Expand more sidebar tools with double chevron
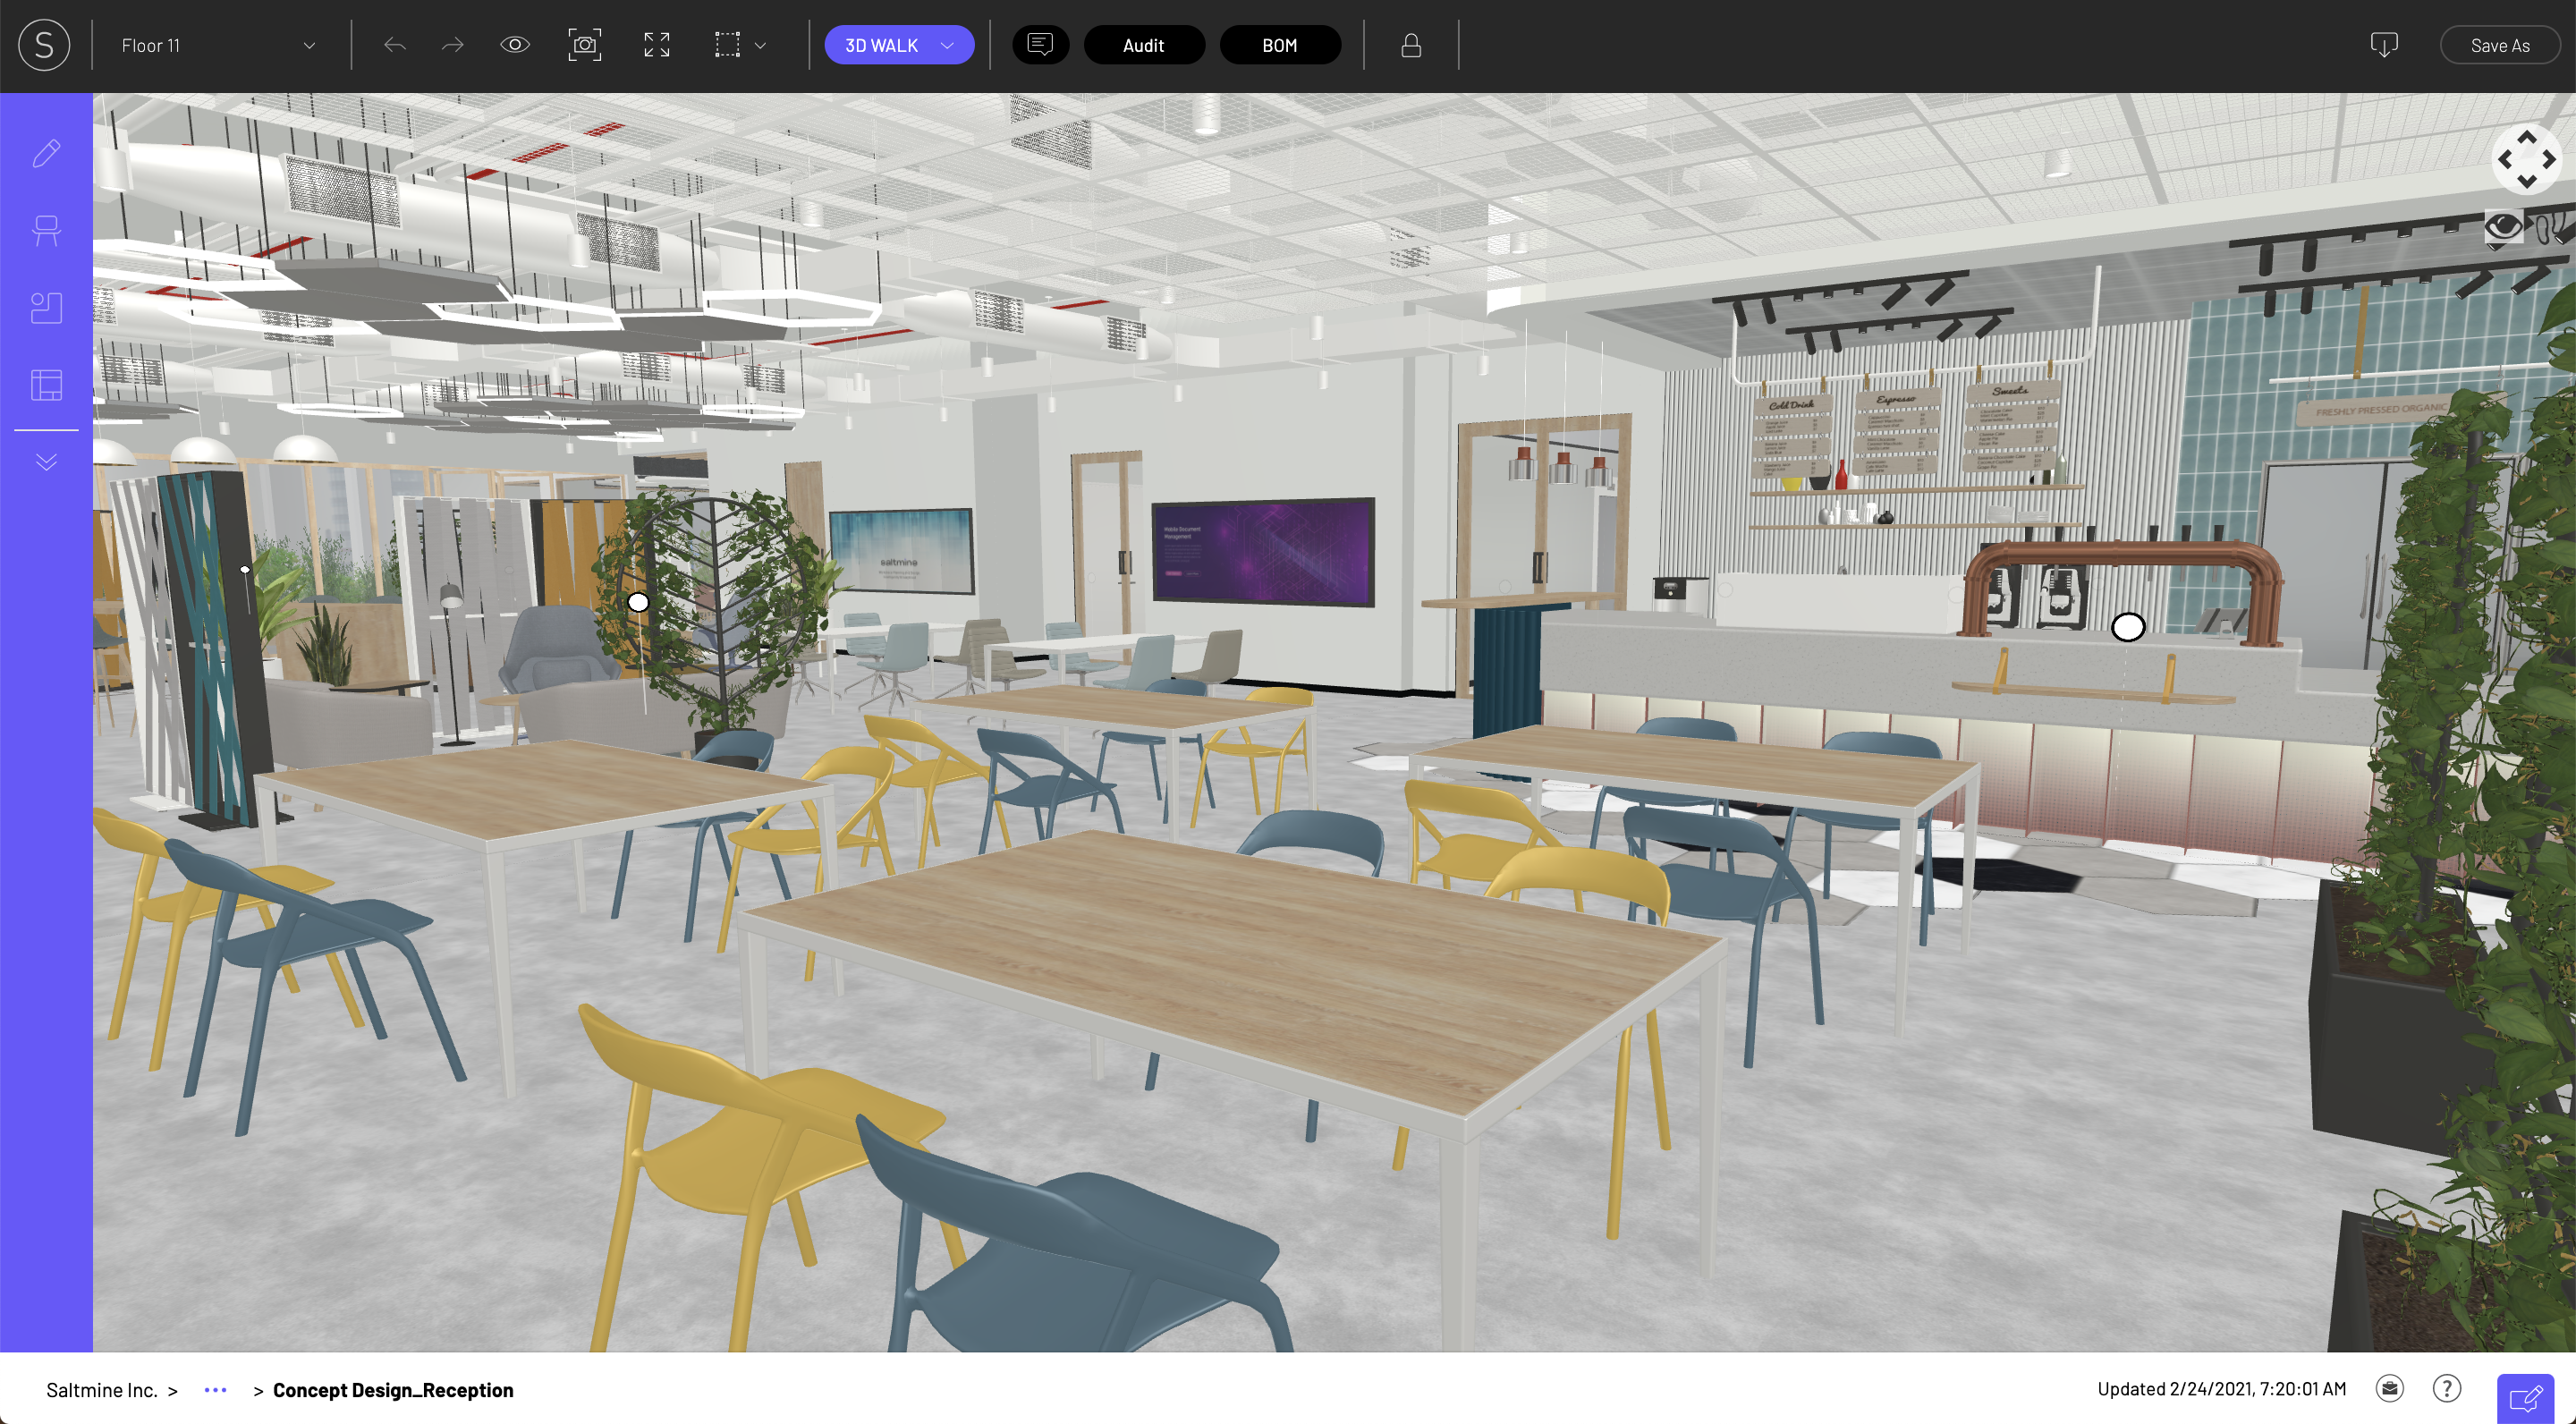2576x1424 pixels. click(x=46, y=462)
